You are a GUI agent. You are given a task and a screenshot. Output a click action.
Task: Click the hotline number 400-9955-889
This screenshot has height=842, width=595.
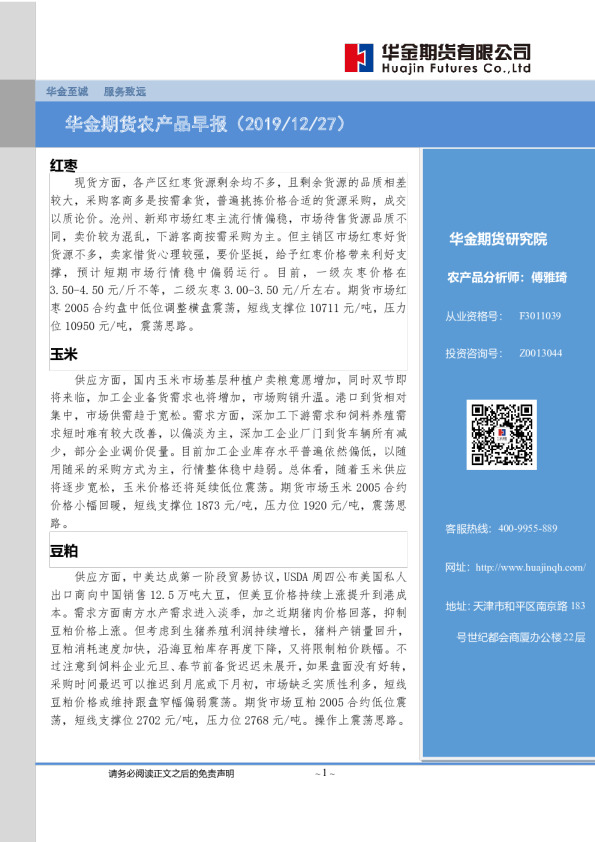tap(527, 528)
